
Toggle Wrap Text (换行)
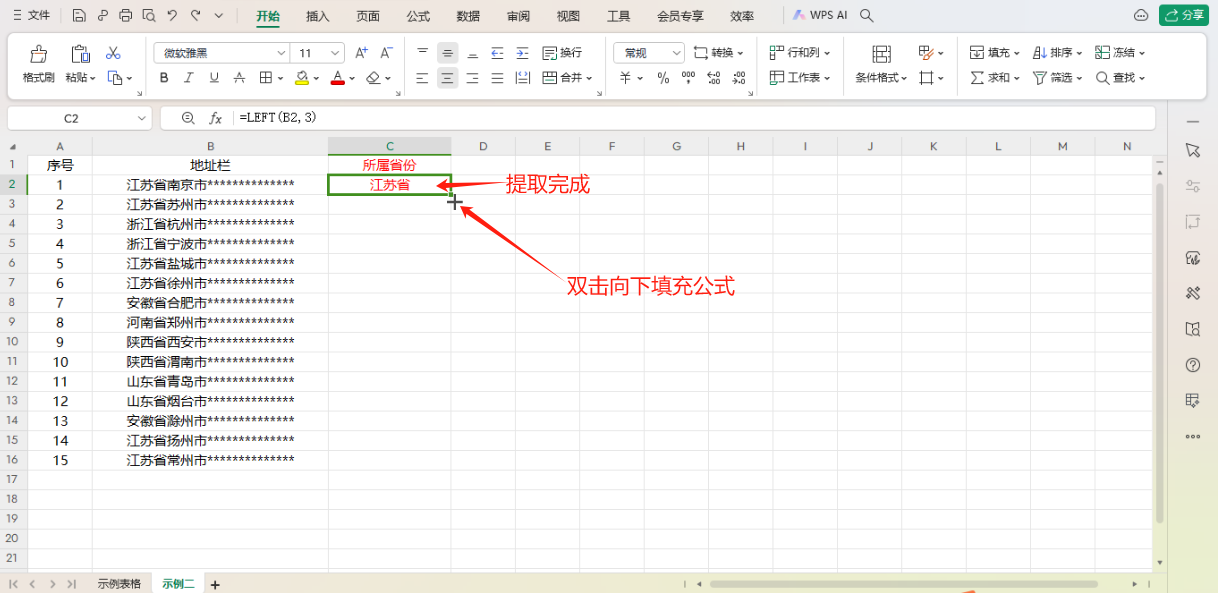coord(562,53)
